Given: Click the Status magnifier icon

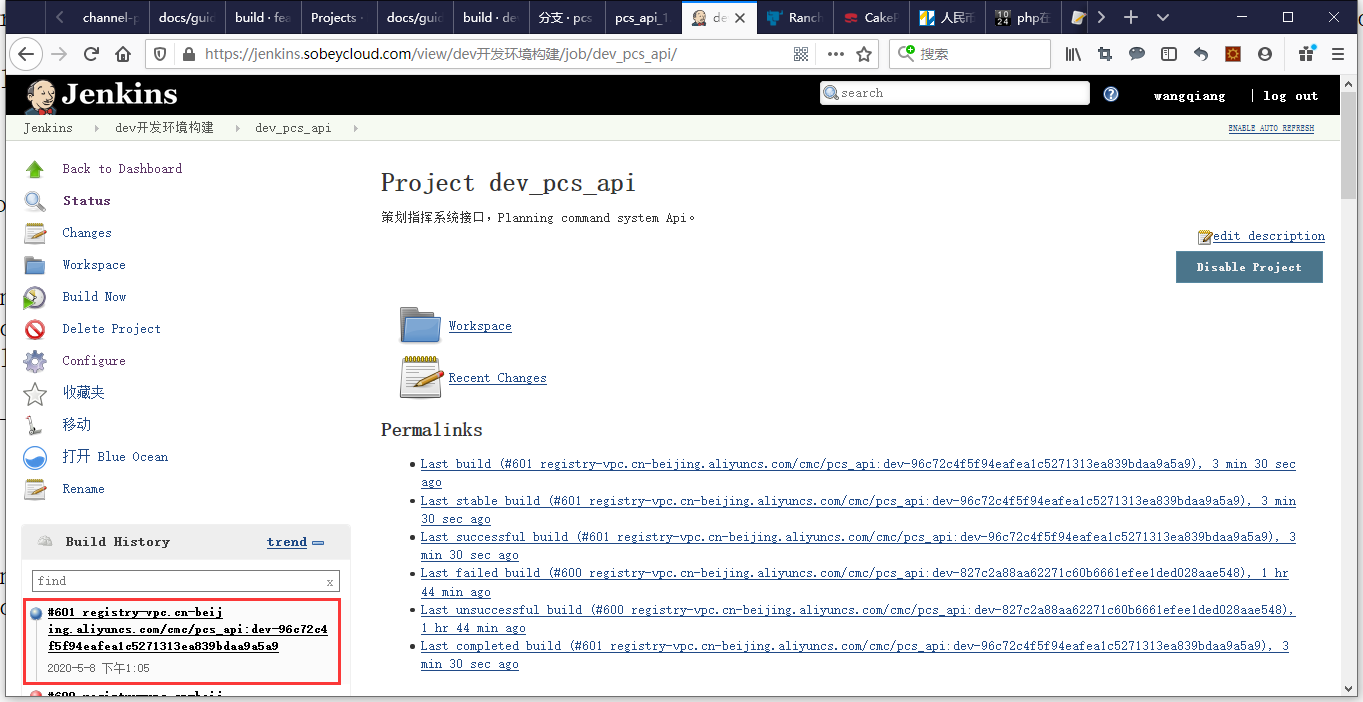Looking at the screenshot, I should tap(35, 201).
